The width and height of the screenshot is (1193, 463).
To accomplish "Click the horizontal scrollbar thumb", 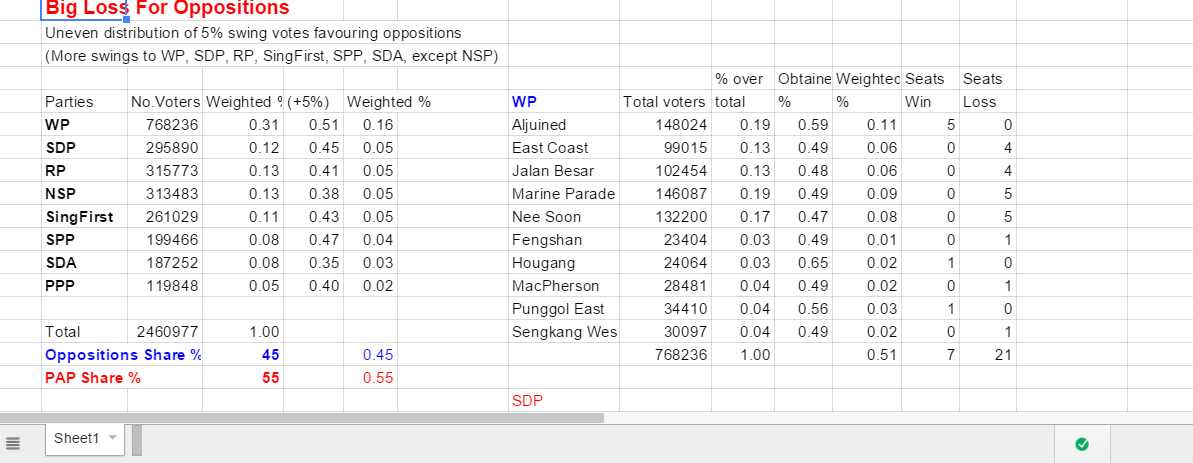I will [x=301, y=418].
